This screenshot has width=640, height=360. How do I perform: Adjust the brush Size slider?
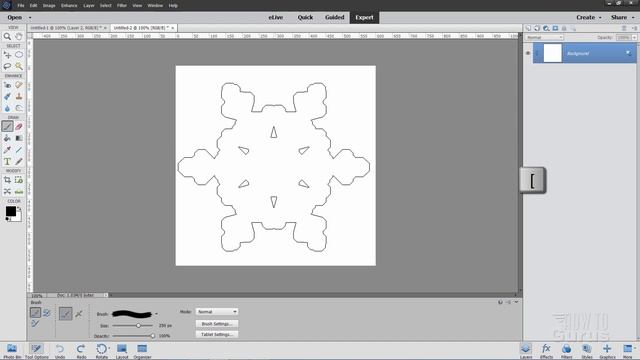[x=138, y=326]
